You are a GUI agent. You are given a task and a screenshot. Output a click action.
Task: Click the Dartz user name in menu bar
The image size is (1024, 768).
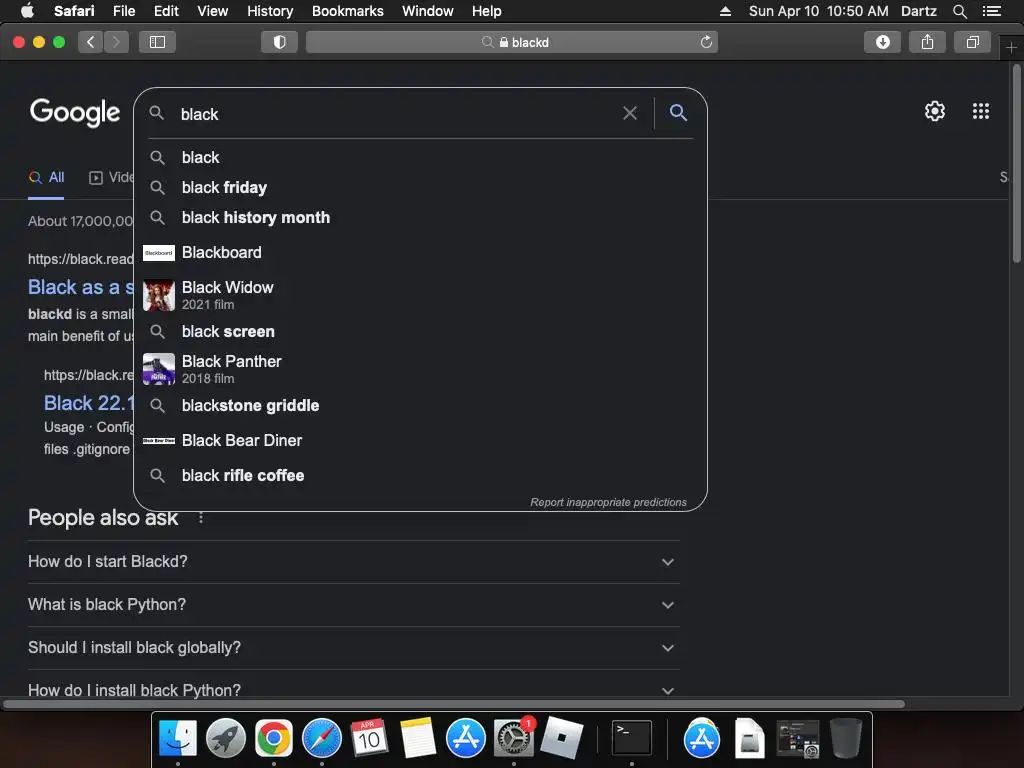pyautogui.click(x=918, y=11)
